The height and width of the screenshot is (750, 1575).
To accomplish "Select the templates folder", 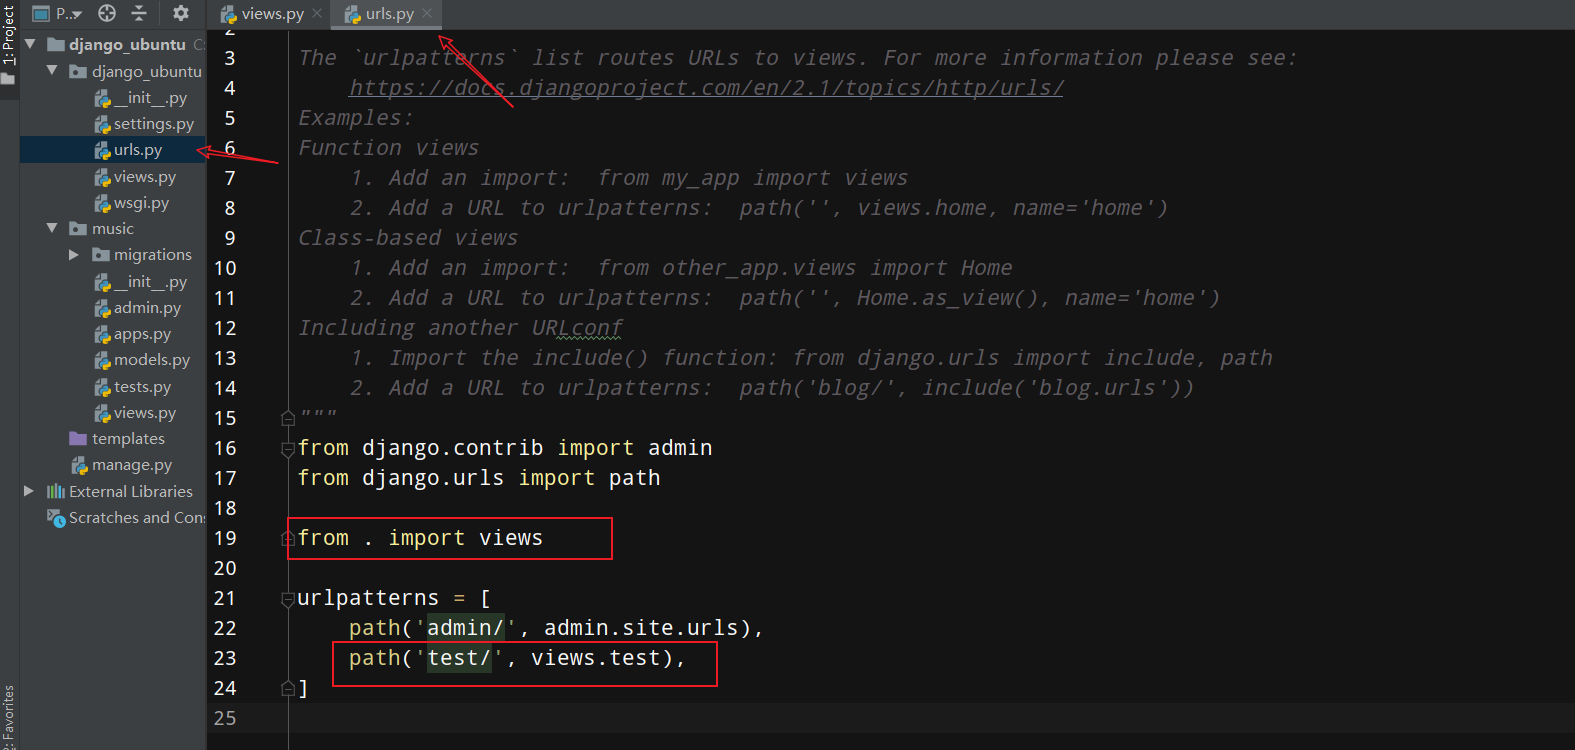I will click(x=128, y=439).
